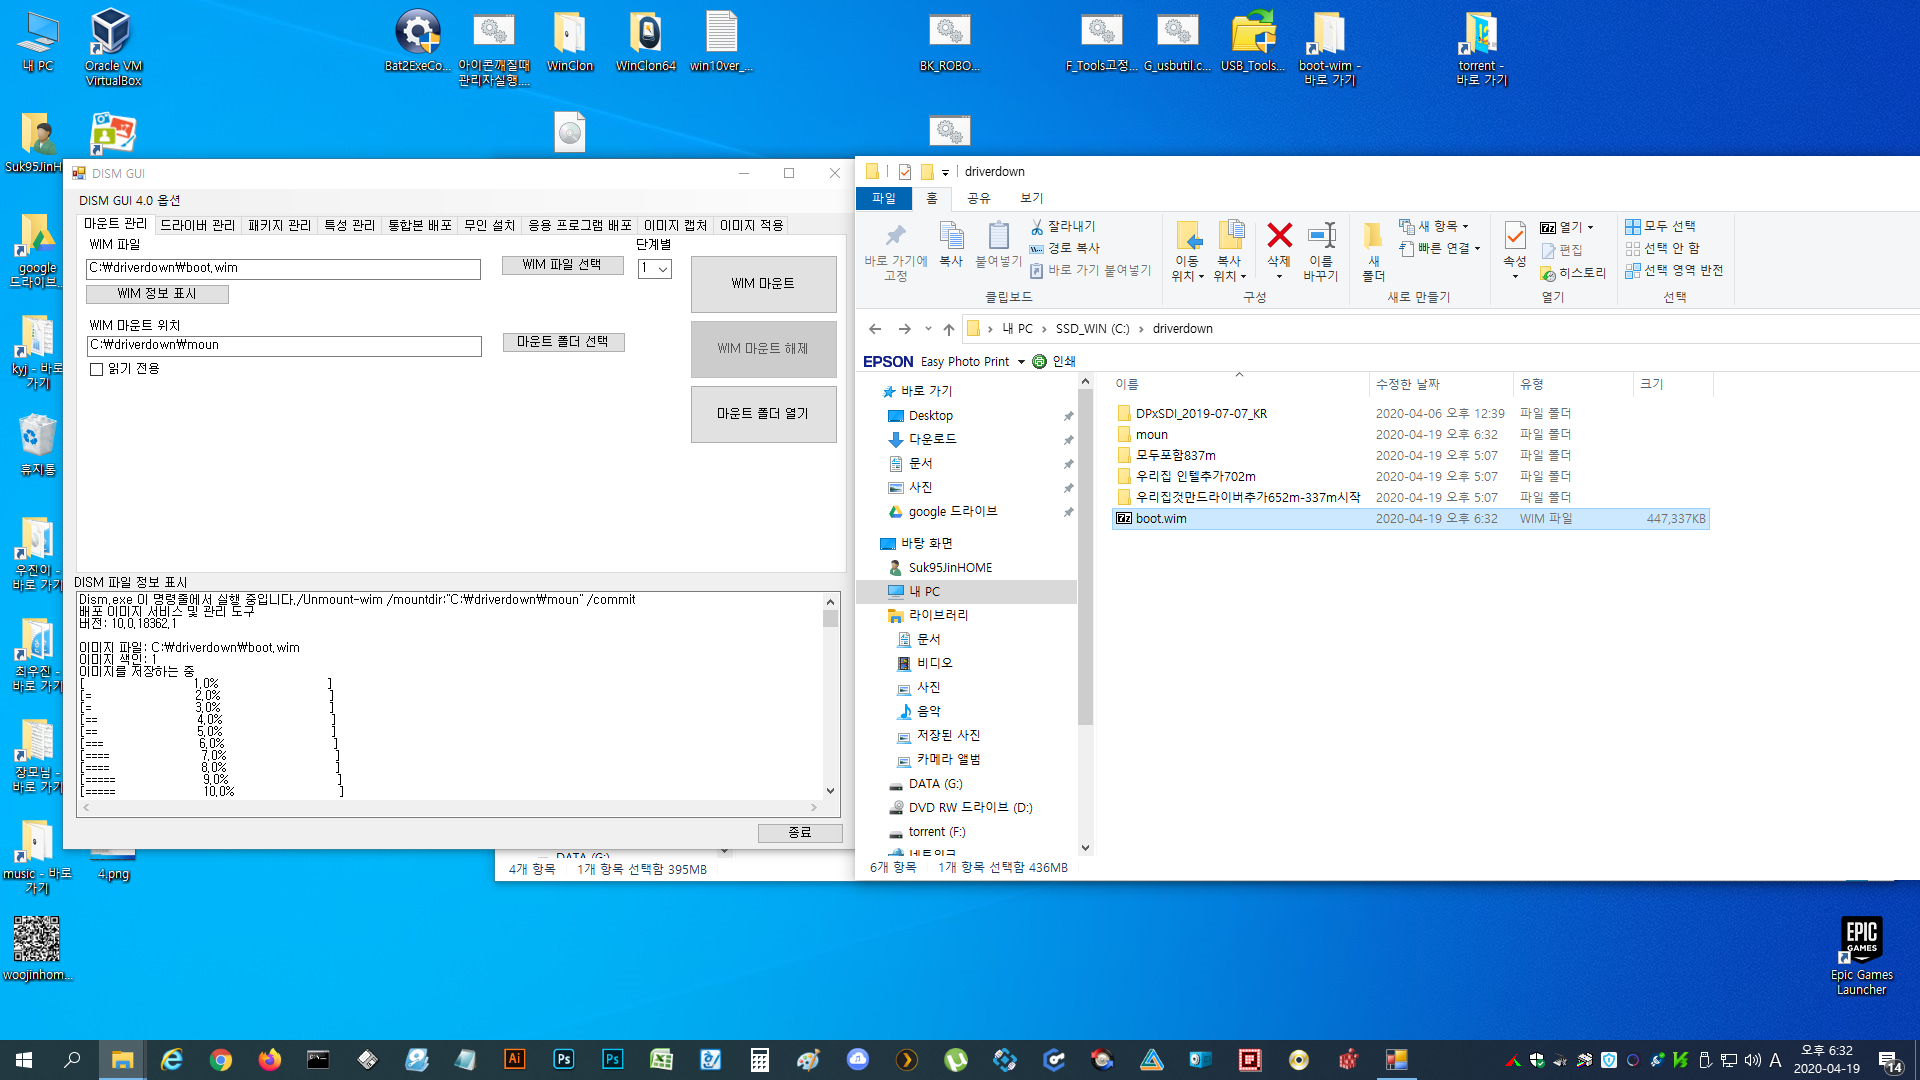Switch to the 패키지 관리 tab
Viewport: 1920px width, 1080px height.
point(280,226)
